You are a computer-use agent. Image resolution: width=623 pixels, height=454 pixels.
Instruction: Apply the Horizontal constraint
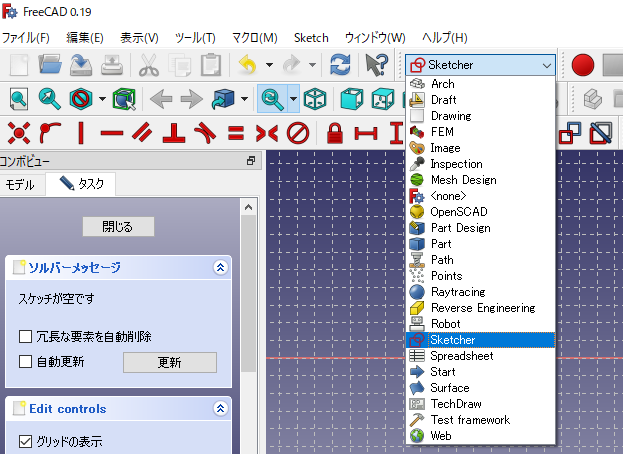click(x=112, y=133)
